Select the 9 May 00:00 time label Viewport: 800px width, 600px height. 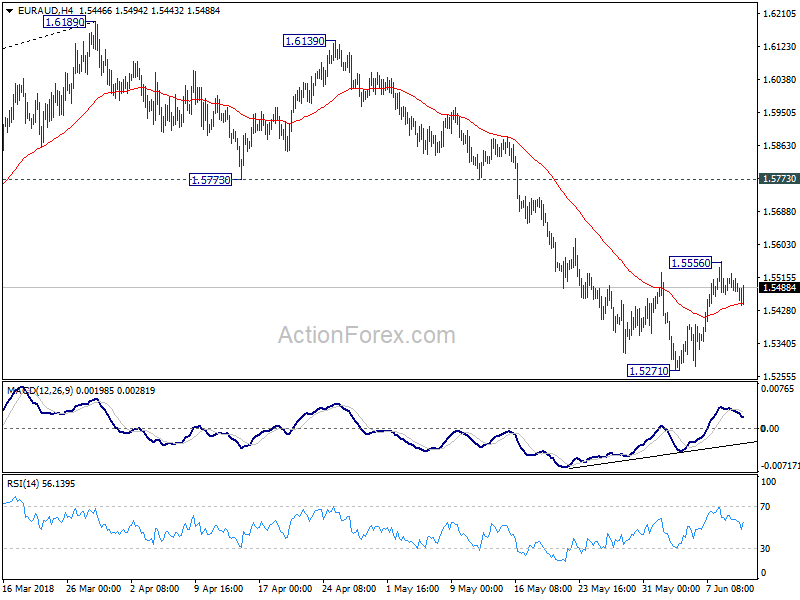[477, 588]
